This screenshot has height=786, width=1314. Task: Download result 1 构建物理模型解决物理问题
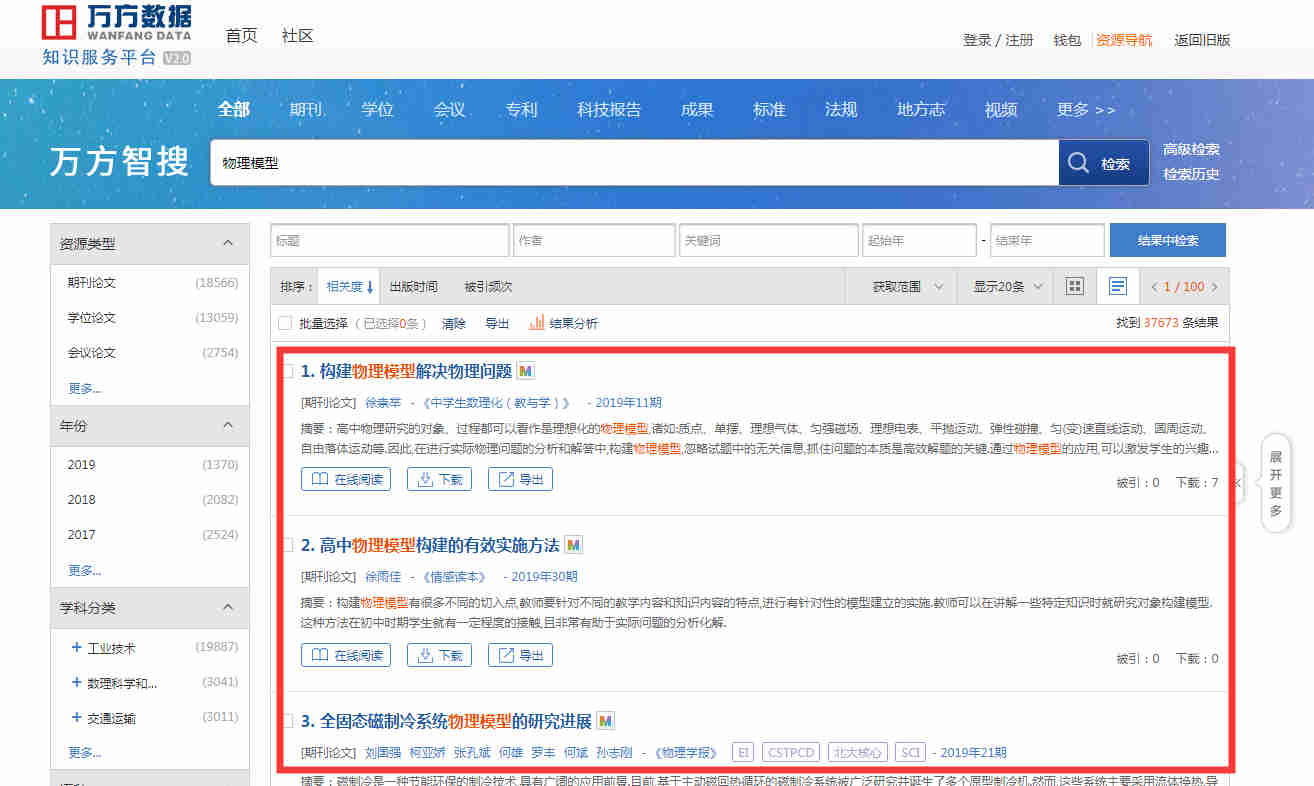439,479
